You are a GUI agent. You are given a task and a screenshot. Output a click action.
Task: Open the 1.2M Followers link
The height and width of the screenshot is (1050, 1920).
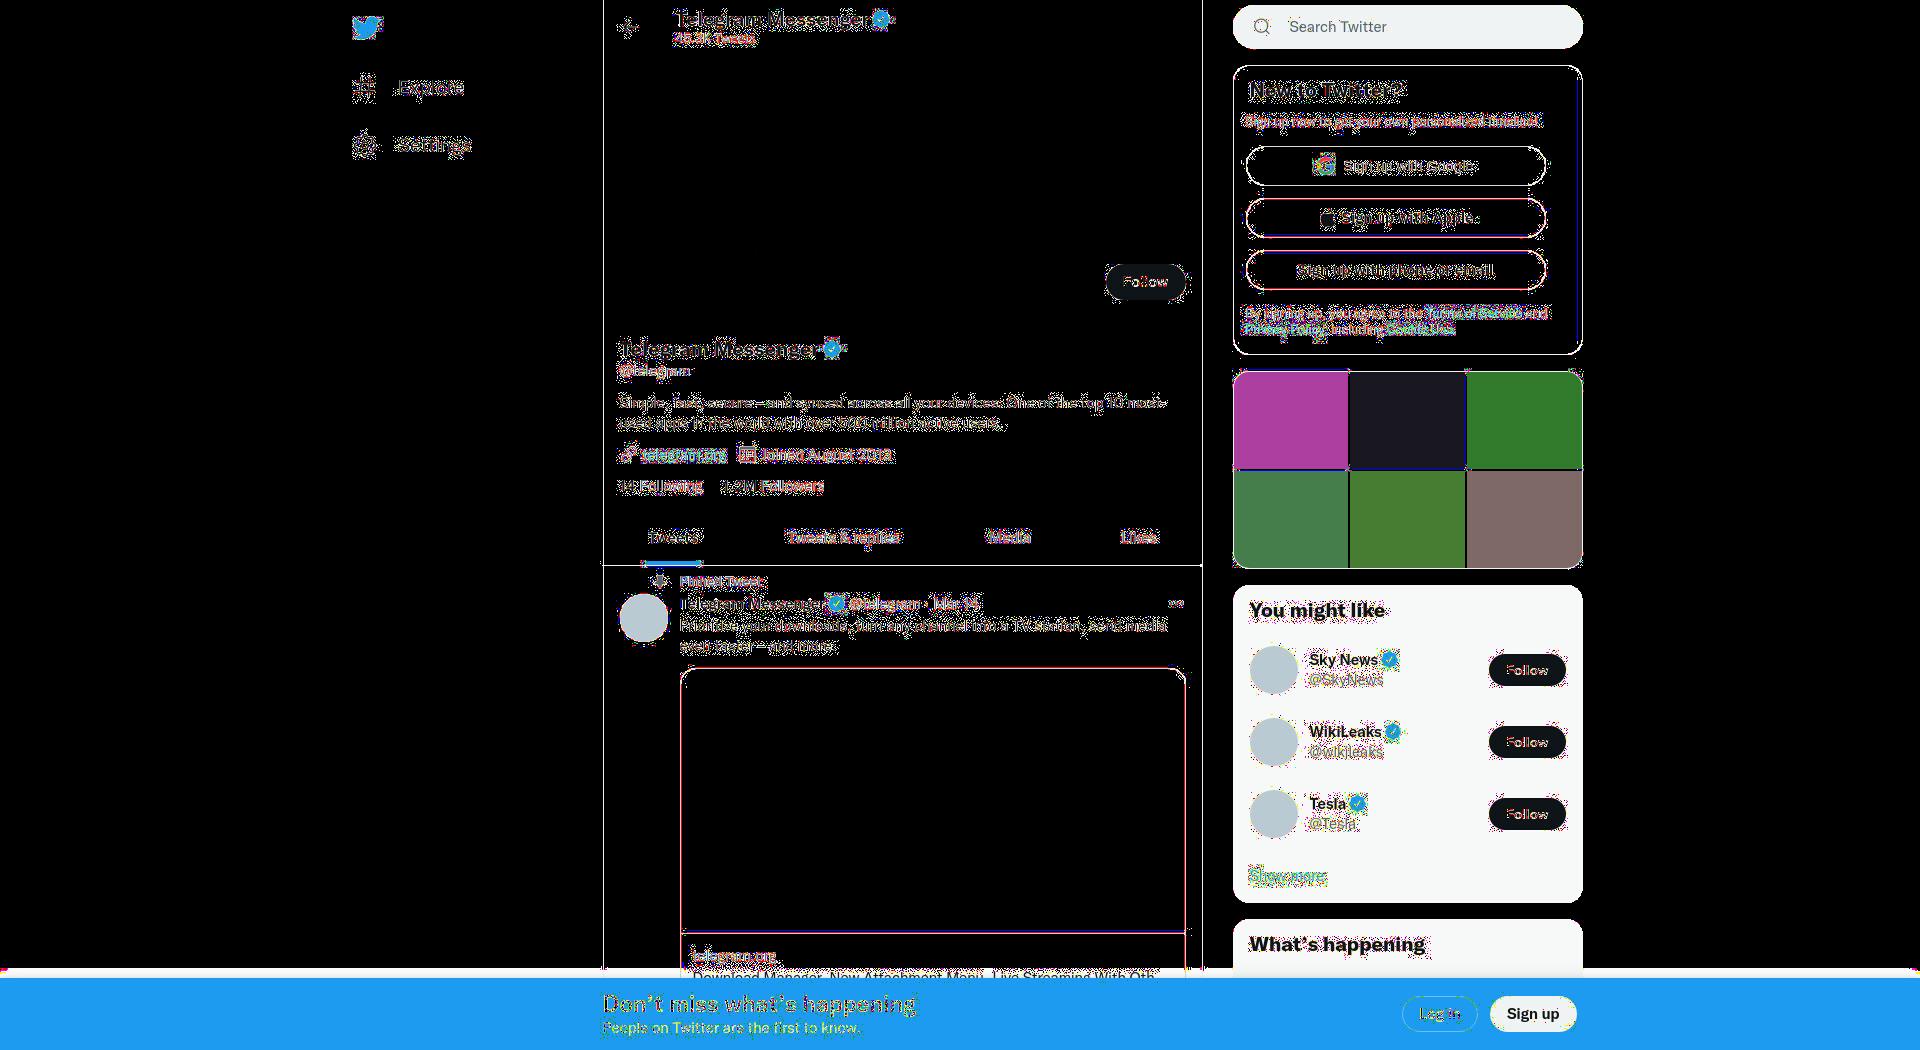[773, 487]
